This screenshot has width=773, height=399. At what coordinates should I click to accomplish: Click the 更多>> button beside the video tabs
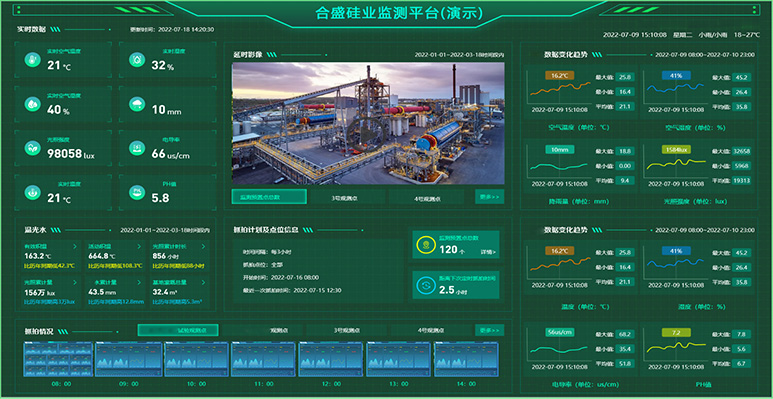(x=490, y=197)
